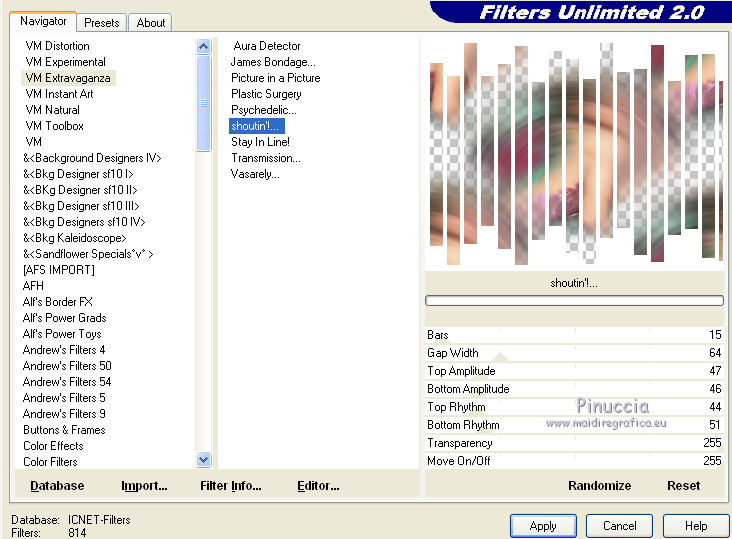Select Bkg Designer sf10 III category

click(x=81, y=206)
